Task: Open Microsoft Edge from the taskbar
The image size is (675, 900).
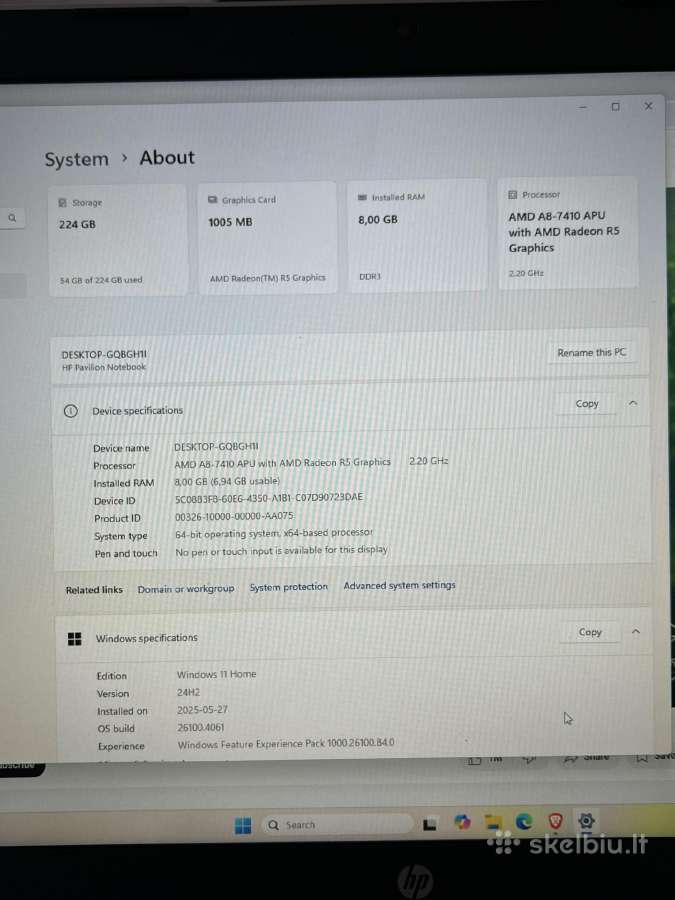Action: pyautogui.click(x=524, y=821)
